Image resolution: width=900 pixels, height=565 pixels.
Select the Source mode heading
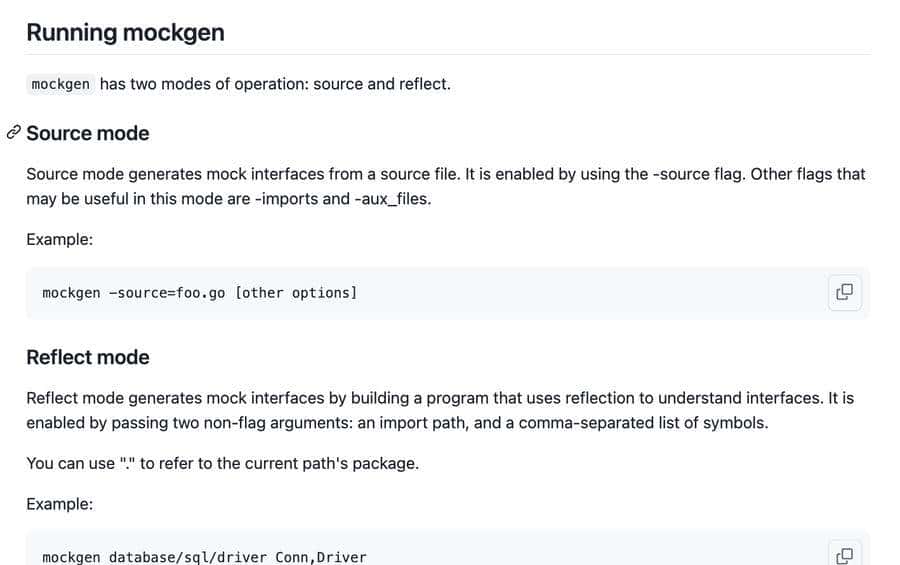(x=88, y=133)
